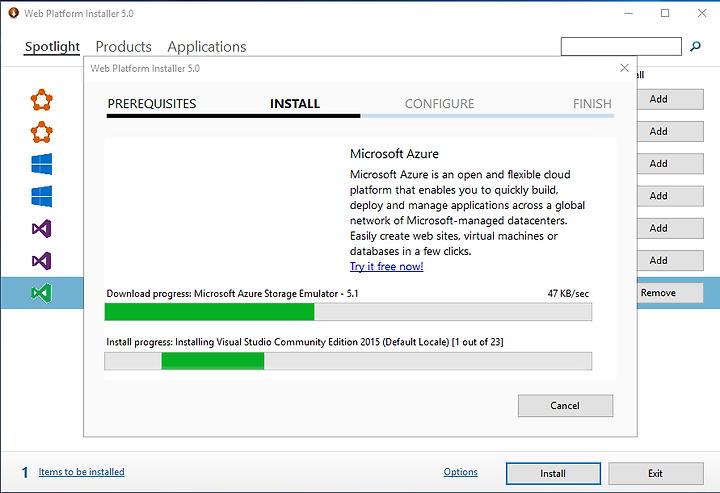Click the search magnifier icon
Viewport: 720px width, 493px height.
coord(695,46)
